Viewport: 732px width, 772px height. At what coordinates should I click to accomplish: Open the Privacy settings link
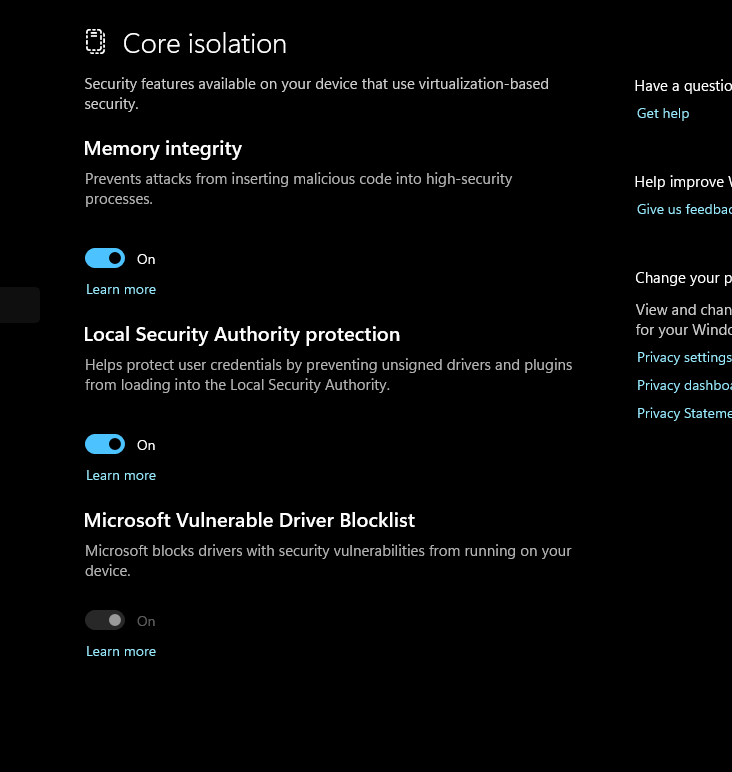[684, 358]
